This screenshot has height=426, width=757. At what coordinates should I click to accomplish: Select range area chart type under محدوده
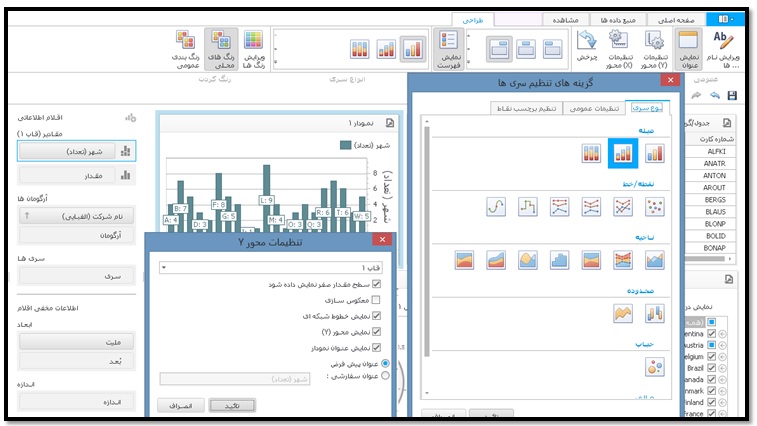point(623,313)
